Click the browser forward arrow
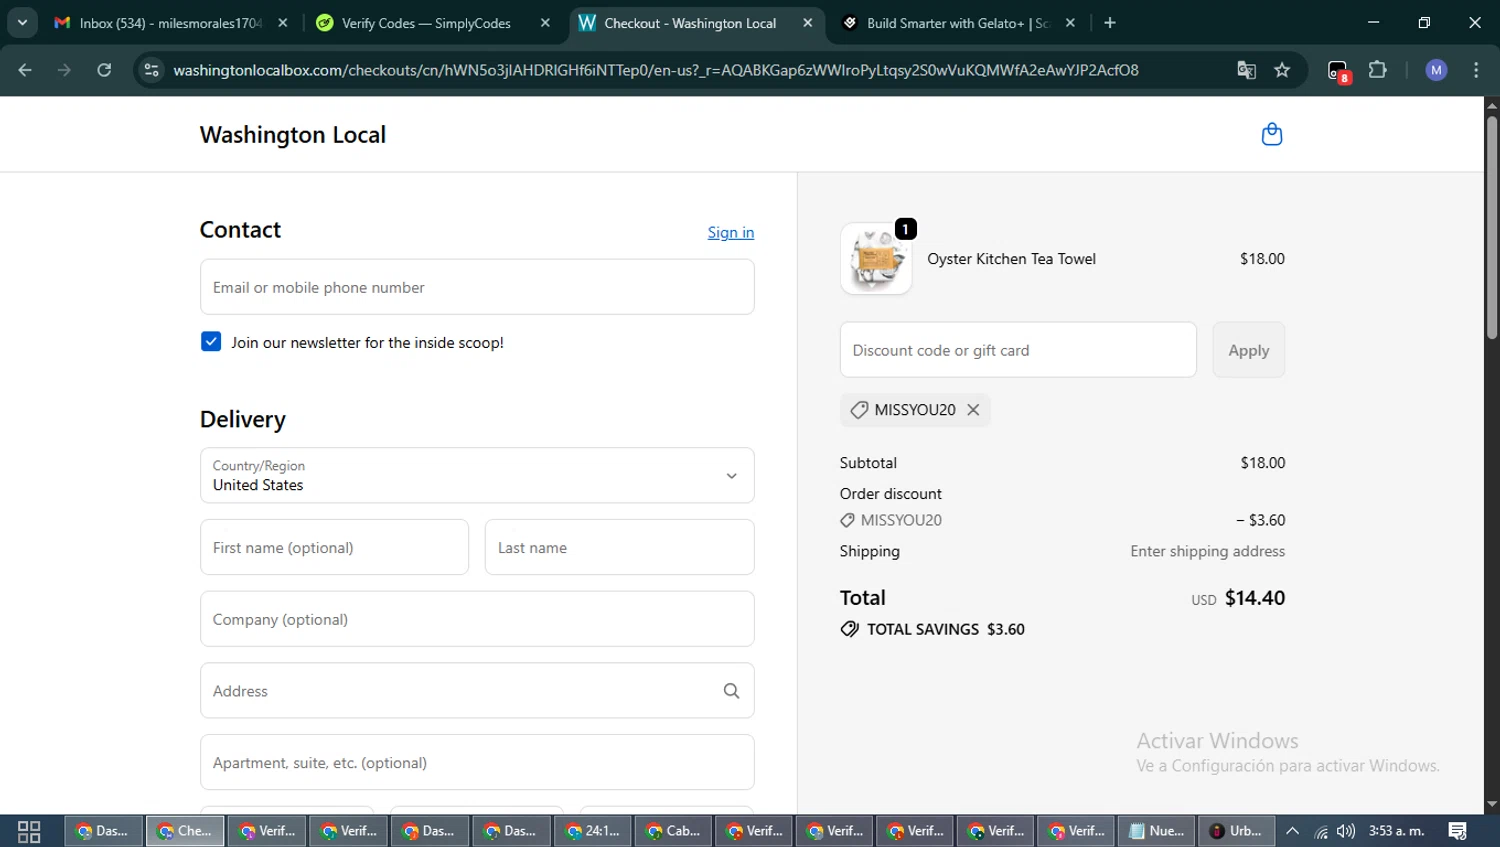 [x=64, y=70]
